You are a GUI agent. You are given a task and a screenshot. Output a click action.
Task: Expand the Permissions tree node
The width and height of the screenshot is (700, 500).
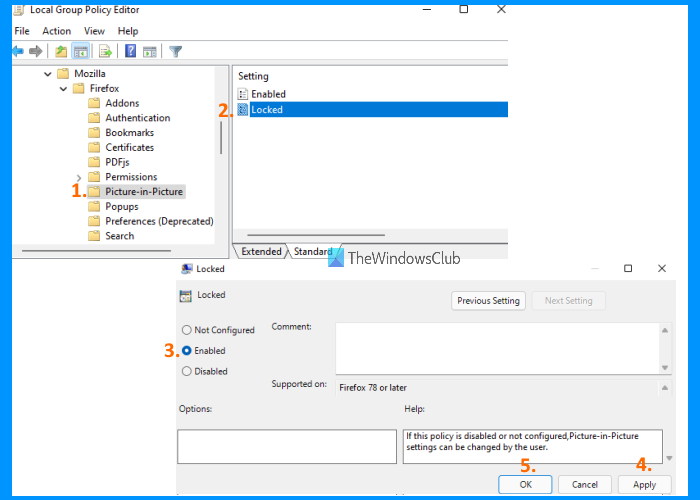(x=79, y=177)
